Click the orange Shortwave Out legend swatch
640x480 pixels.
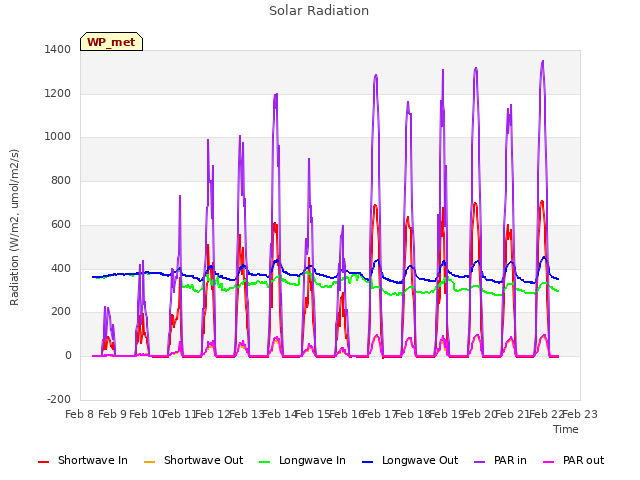[149, 462]
